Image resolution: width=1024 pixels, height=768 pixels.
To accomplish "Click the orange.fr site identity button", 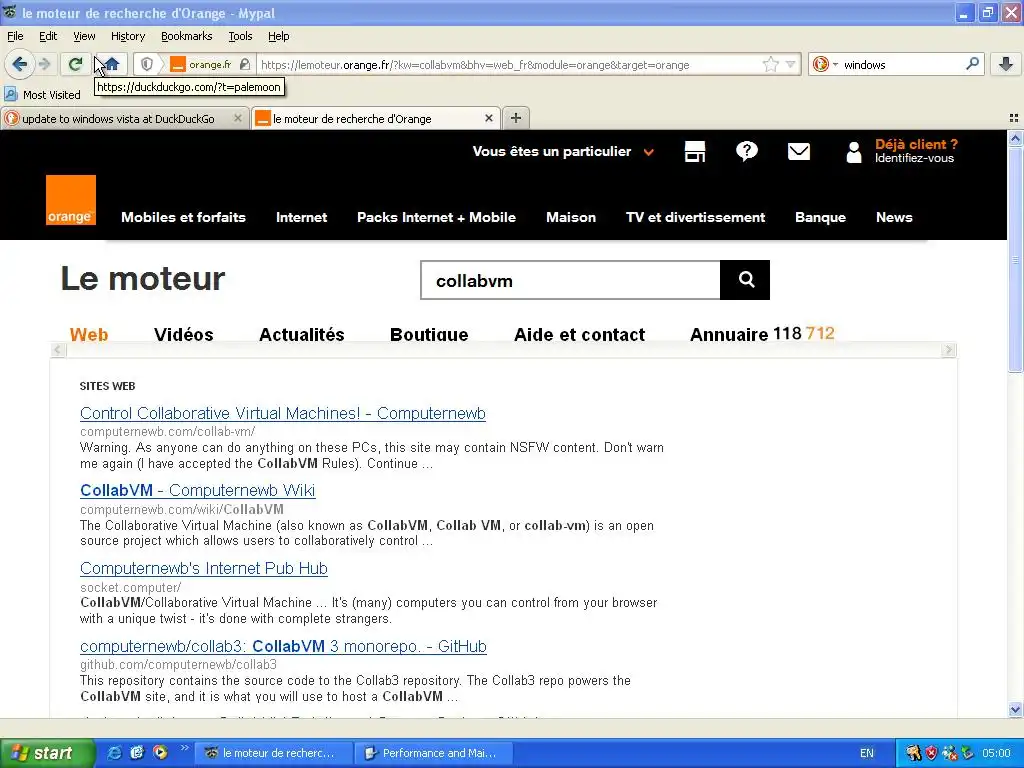I will 201,64.
